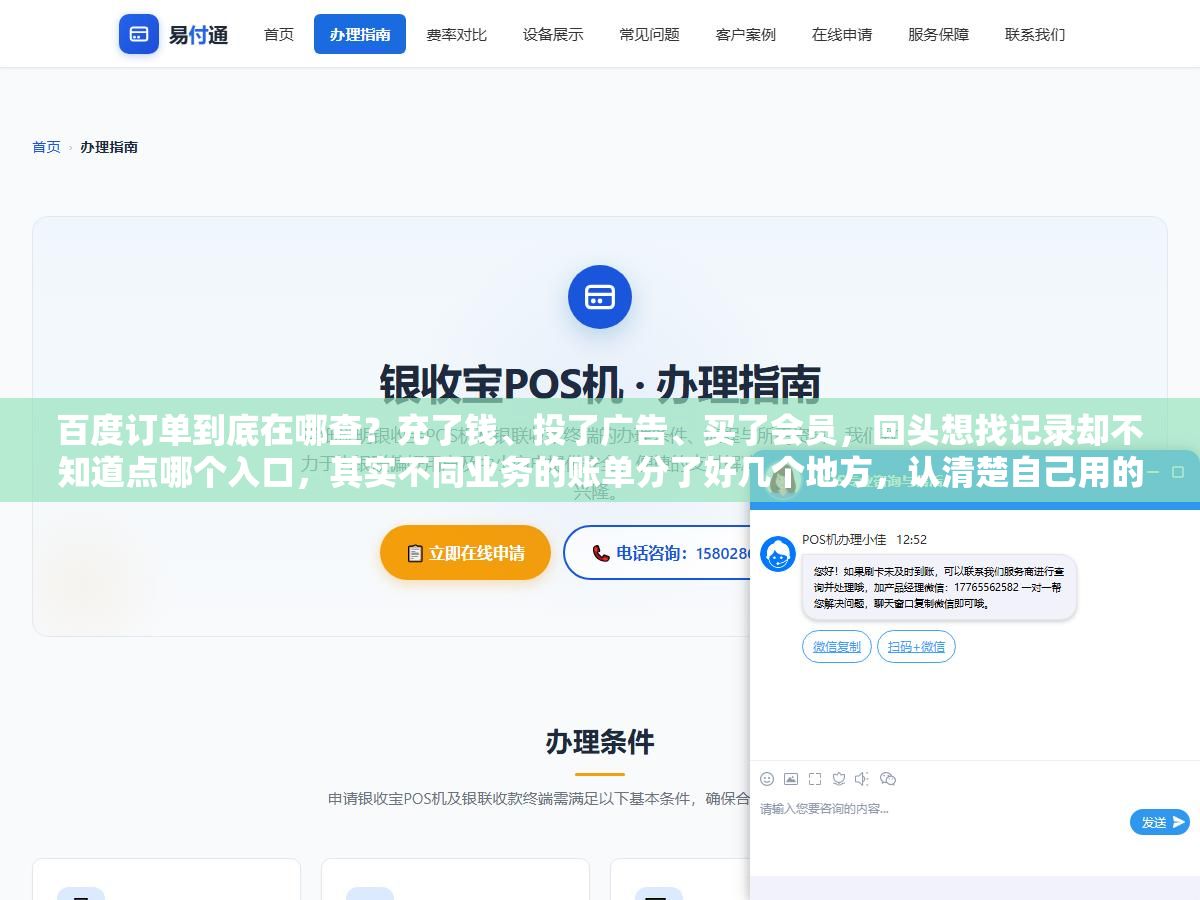
Task: Click the image upload icon in chat
Action: (791, 778)
